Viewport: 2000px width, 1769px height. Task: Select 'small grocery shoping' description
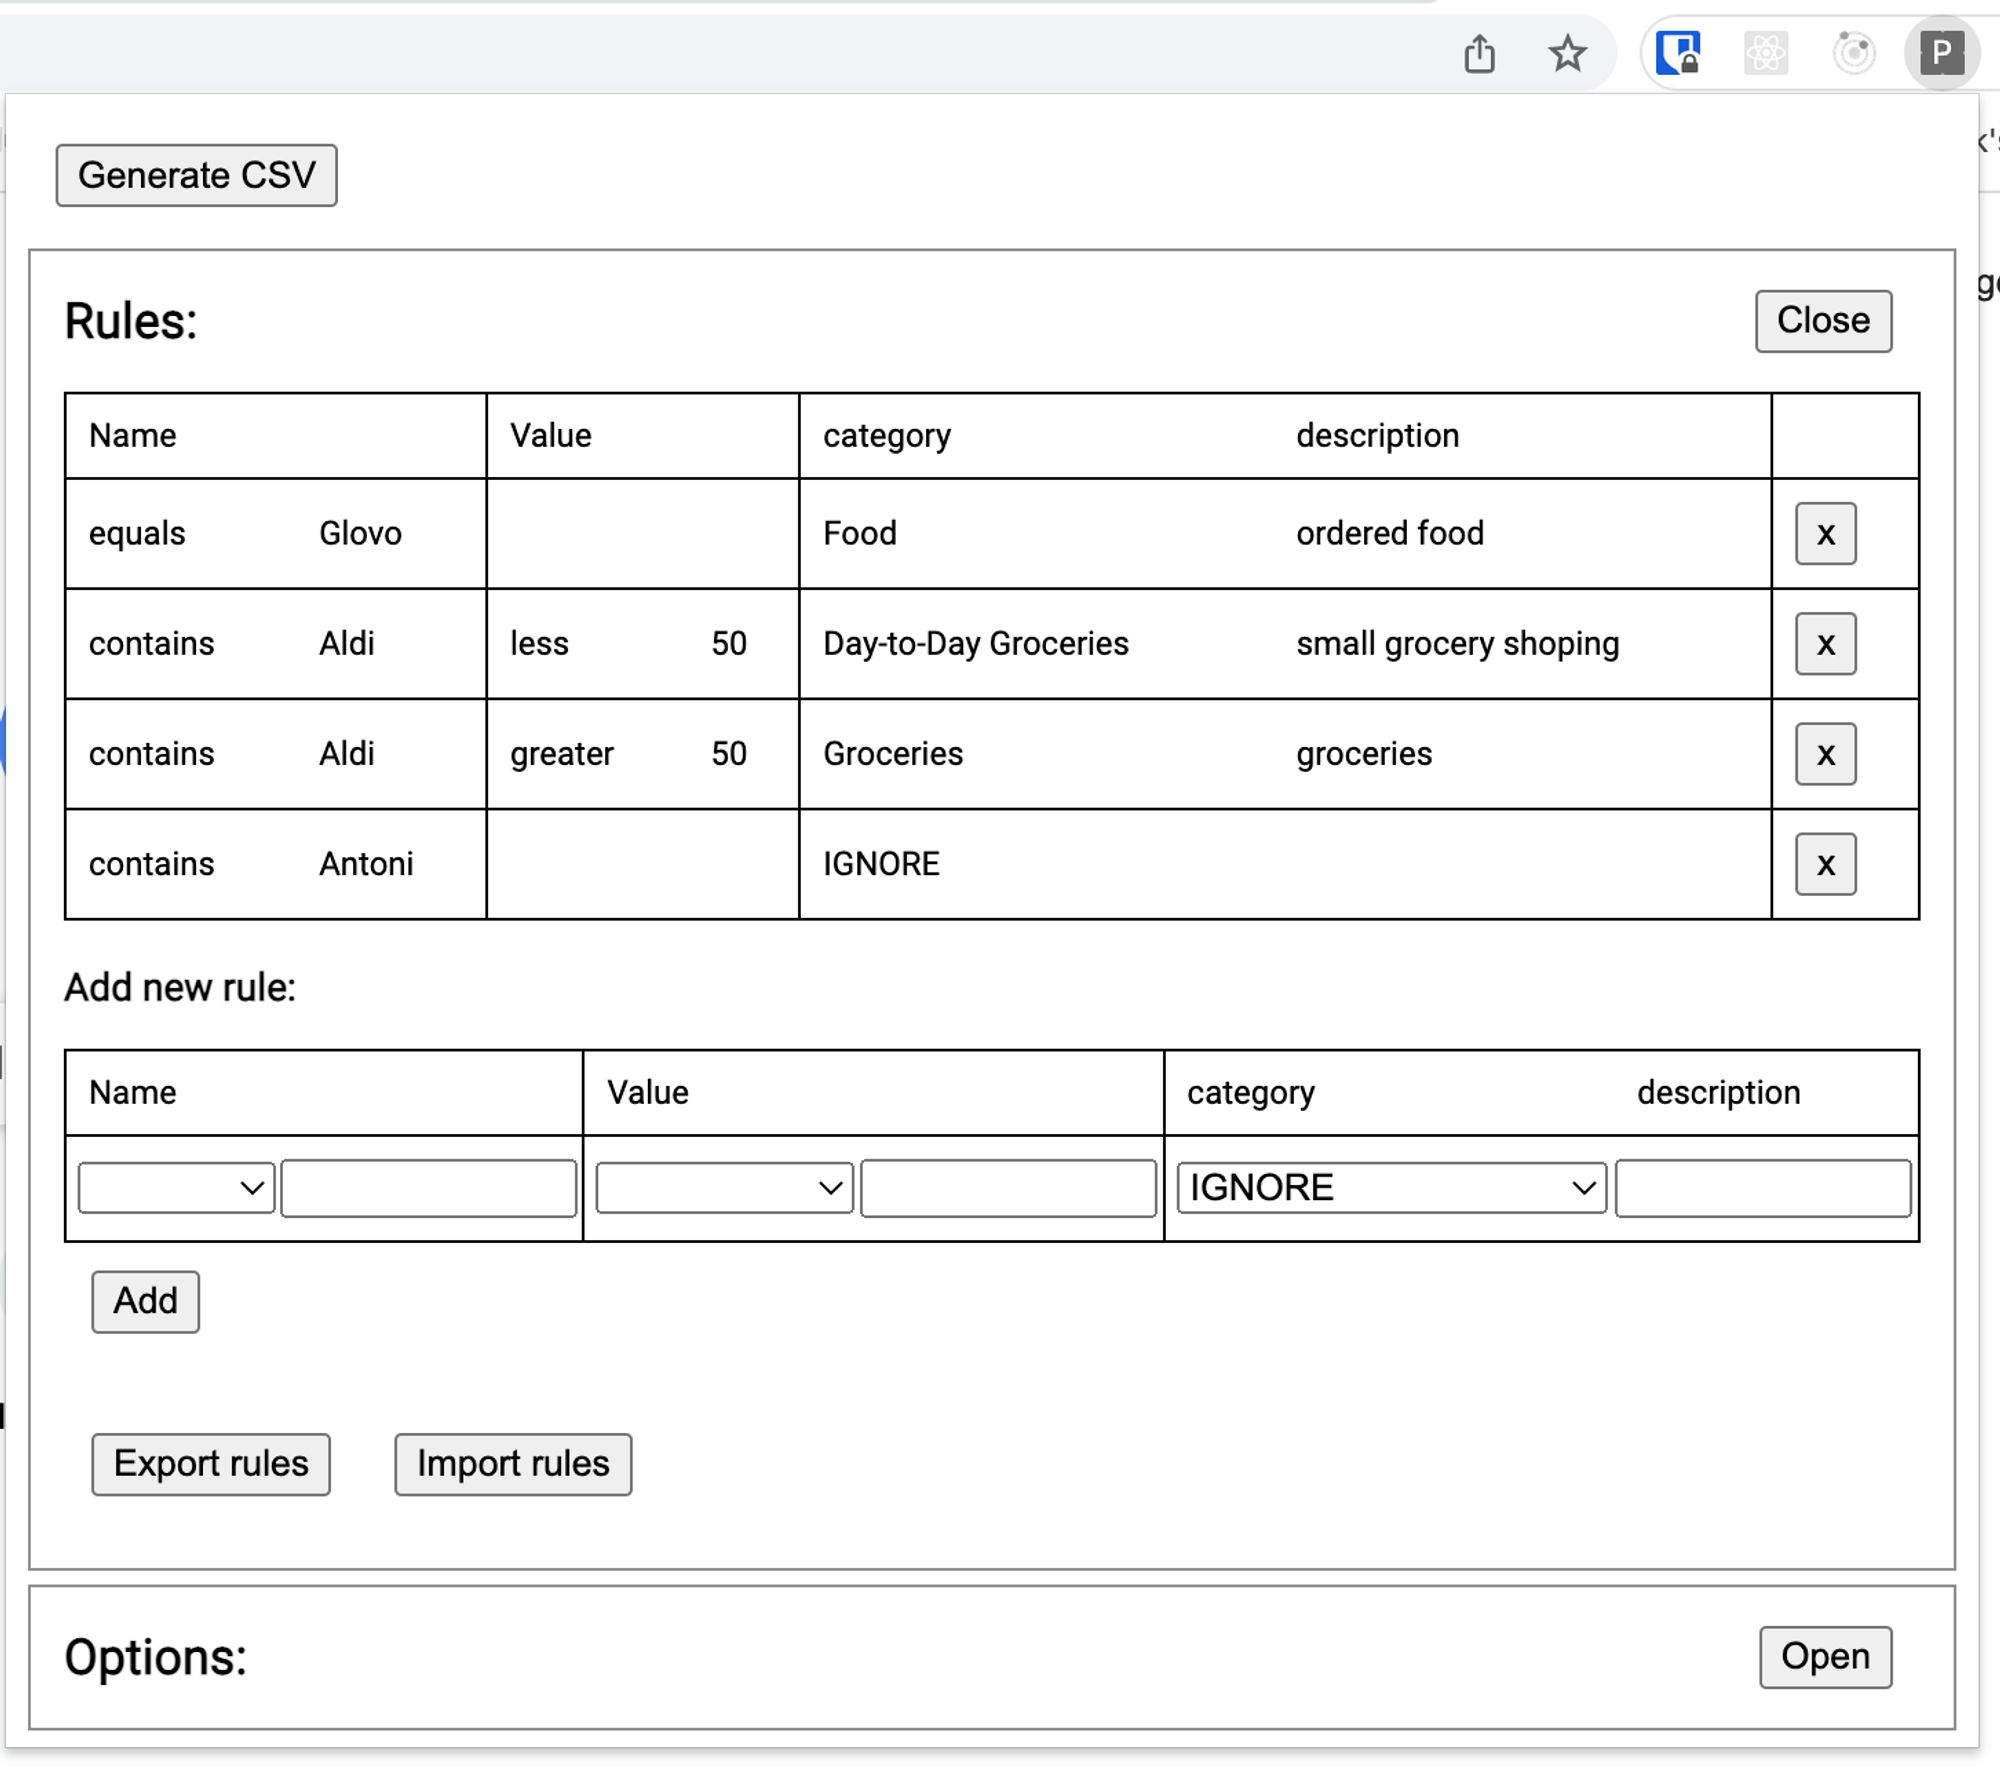(x=1457, y=644)
